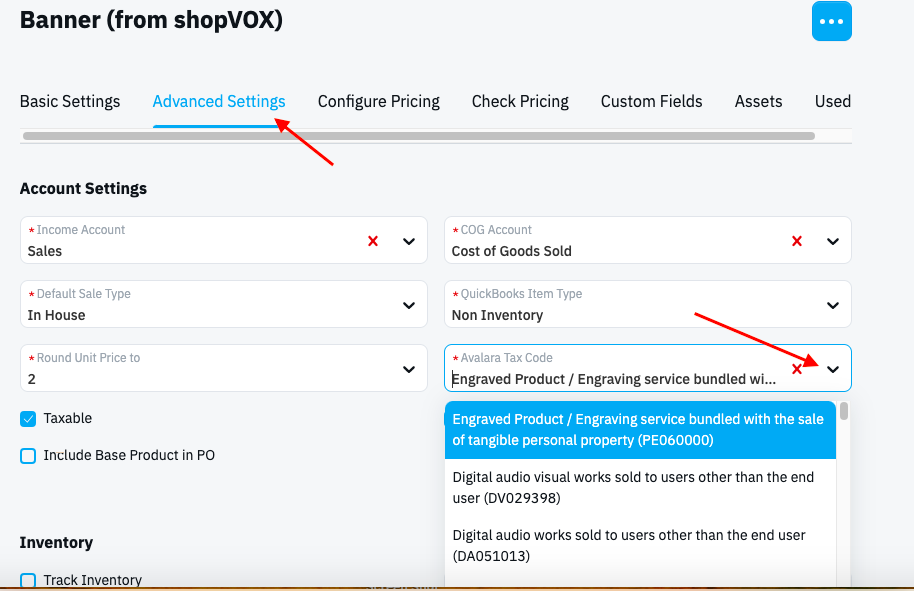The height and width of the screenshot is (591, 914).
Task: Enable Include Base Product in PO
Action: [x=28, y=456]
